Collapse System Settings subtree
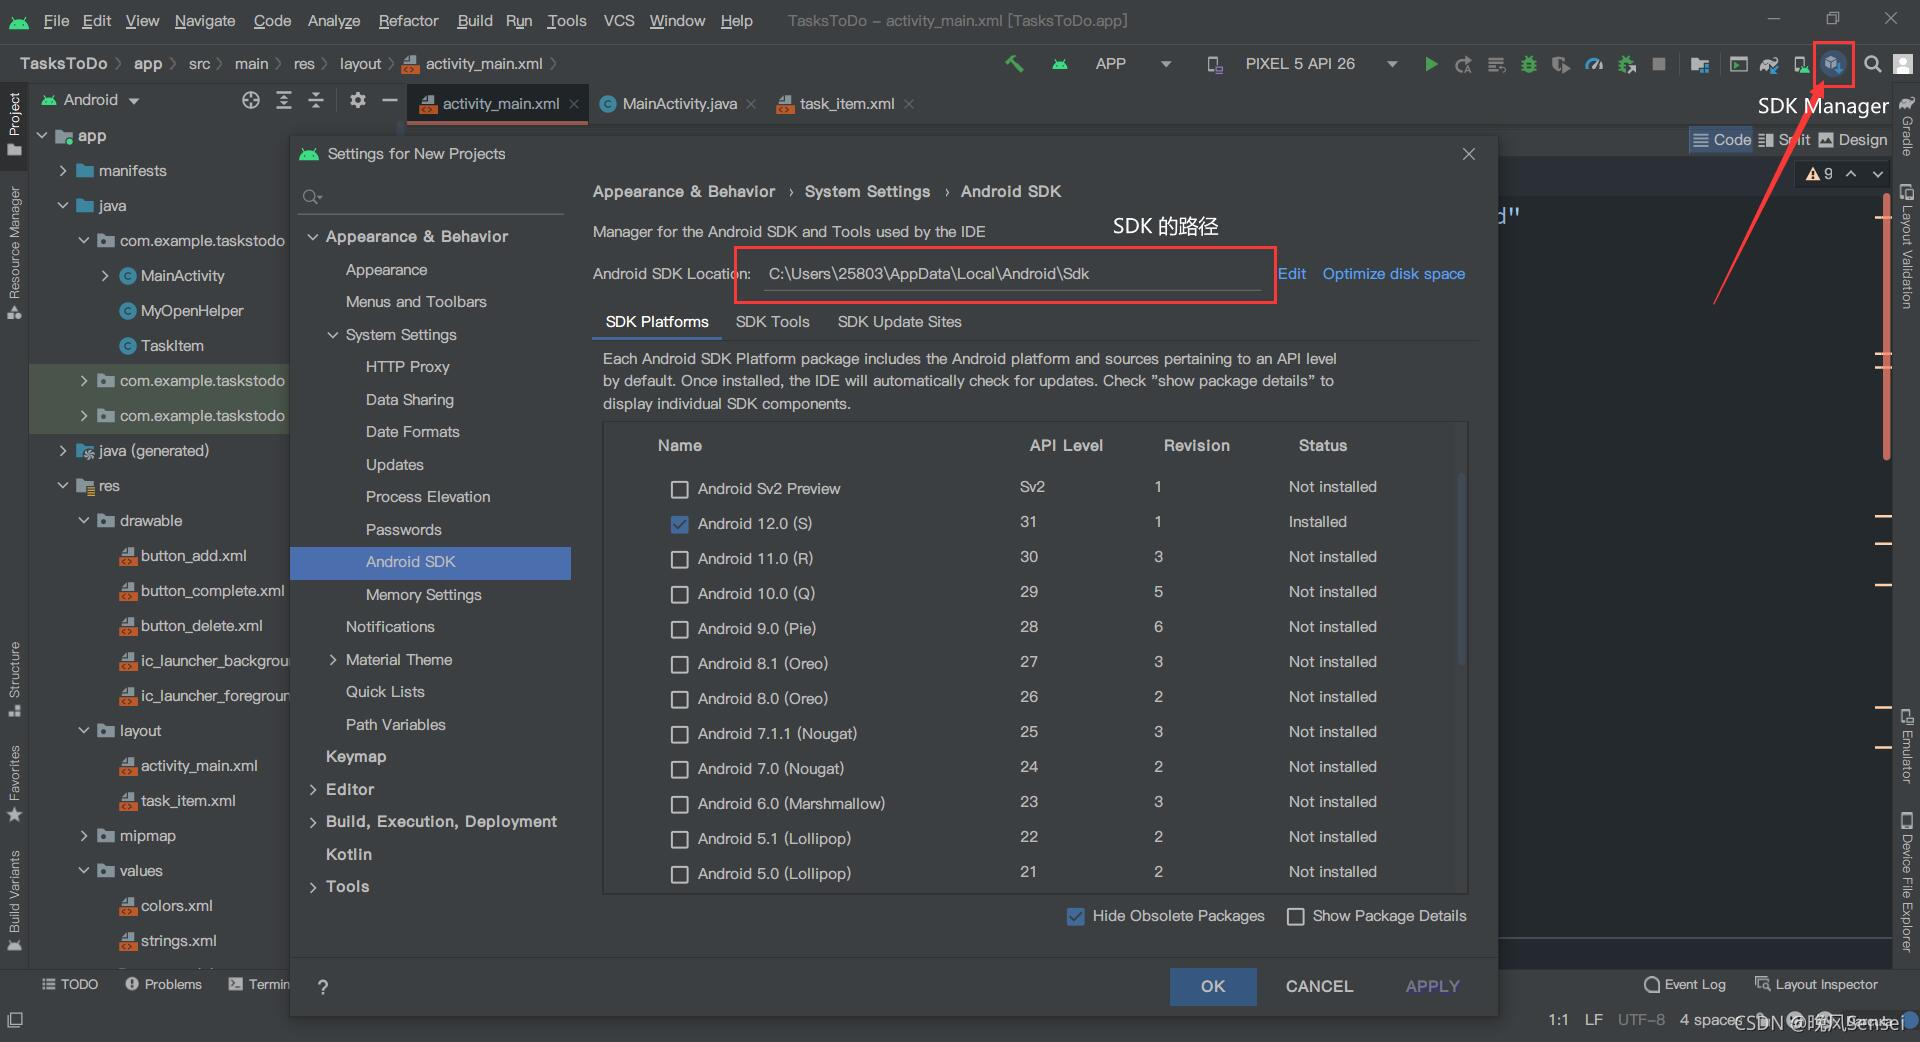1920x1042 pixels. coord(333,335)
